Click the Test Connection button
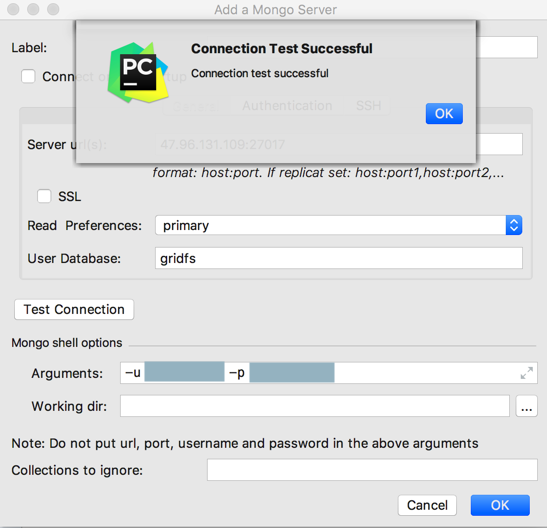 point(74,309)
